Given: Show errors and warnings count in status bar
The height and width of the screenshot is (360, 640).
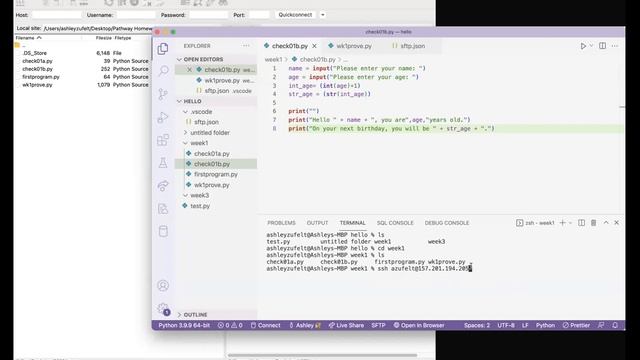Looking at the screenshot, I should point(230,325).
